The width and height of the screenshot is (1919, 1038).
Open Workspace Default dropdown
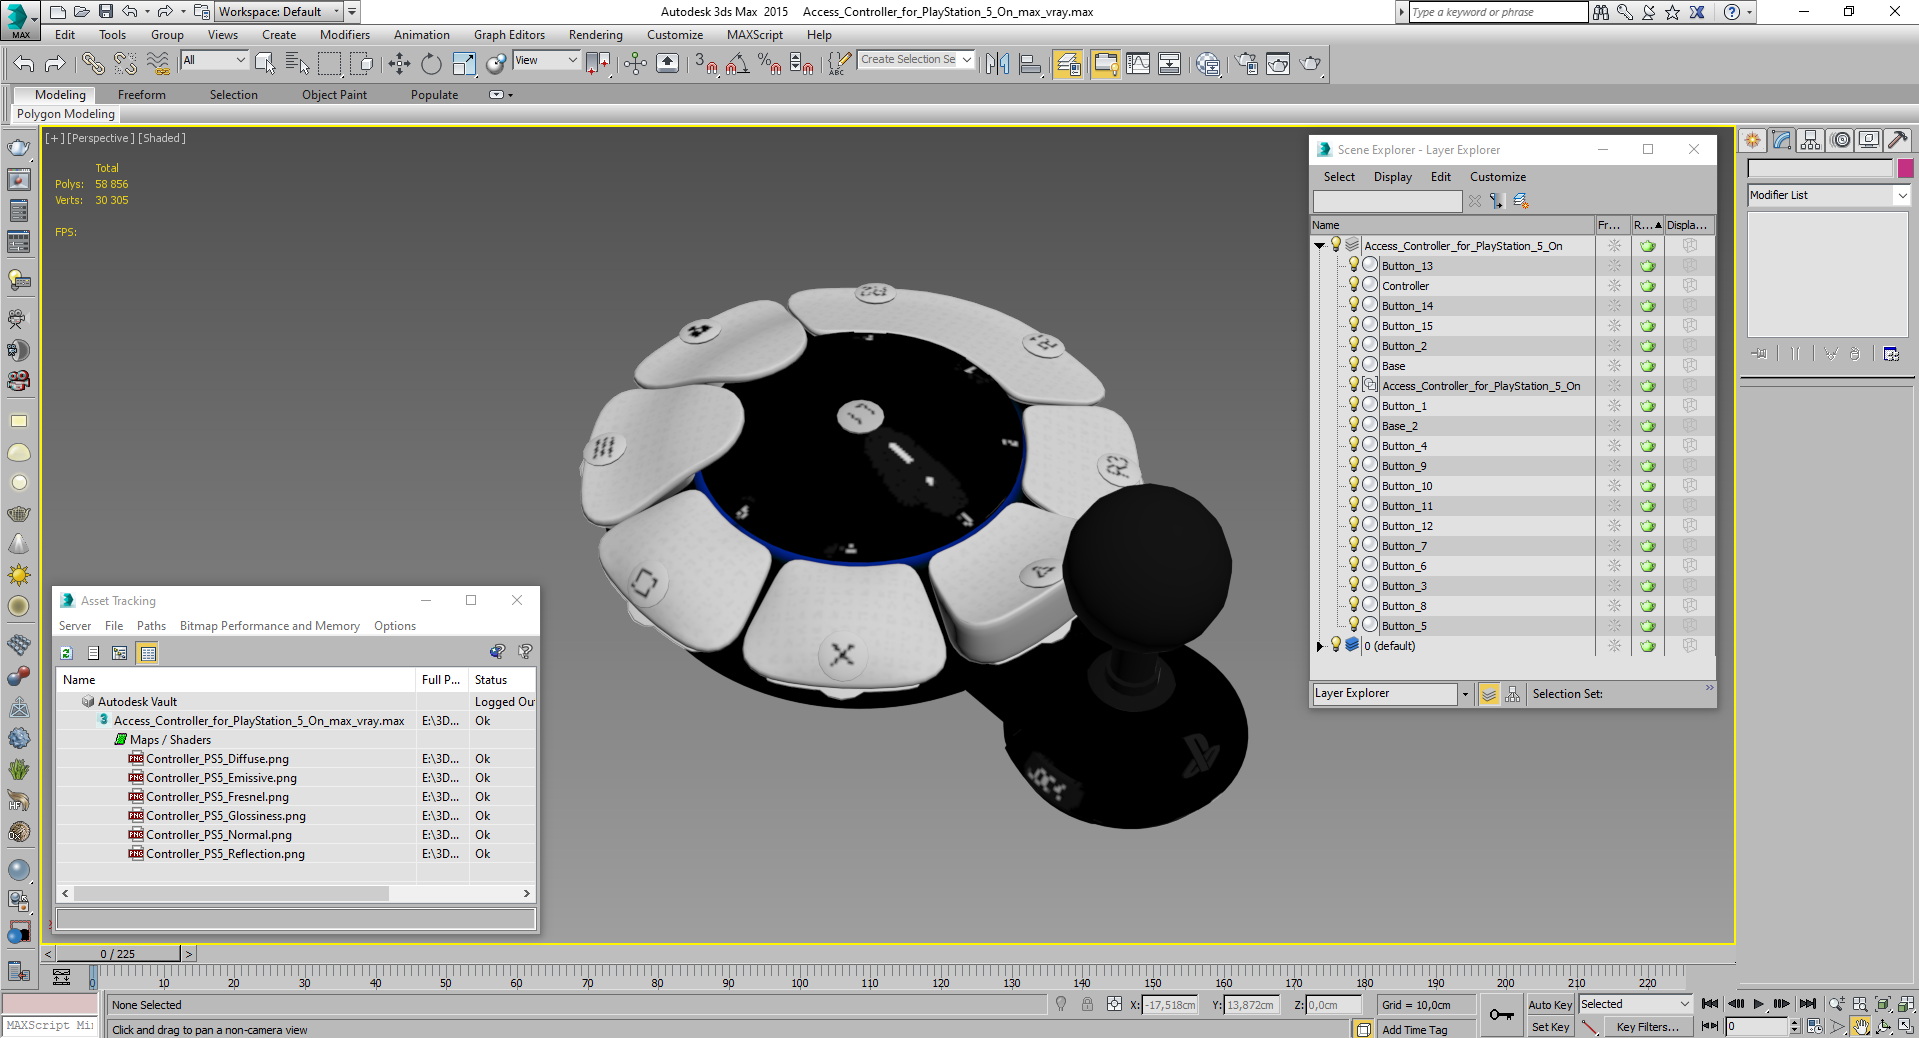click(x=279, y=12)
